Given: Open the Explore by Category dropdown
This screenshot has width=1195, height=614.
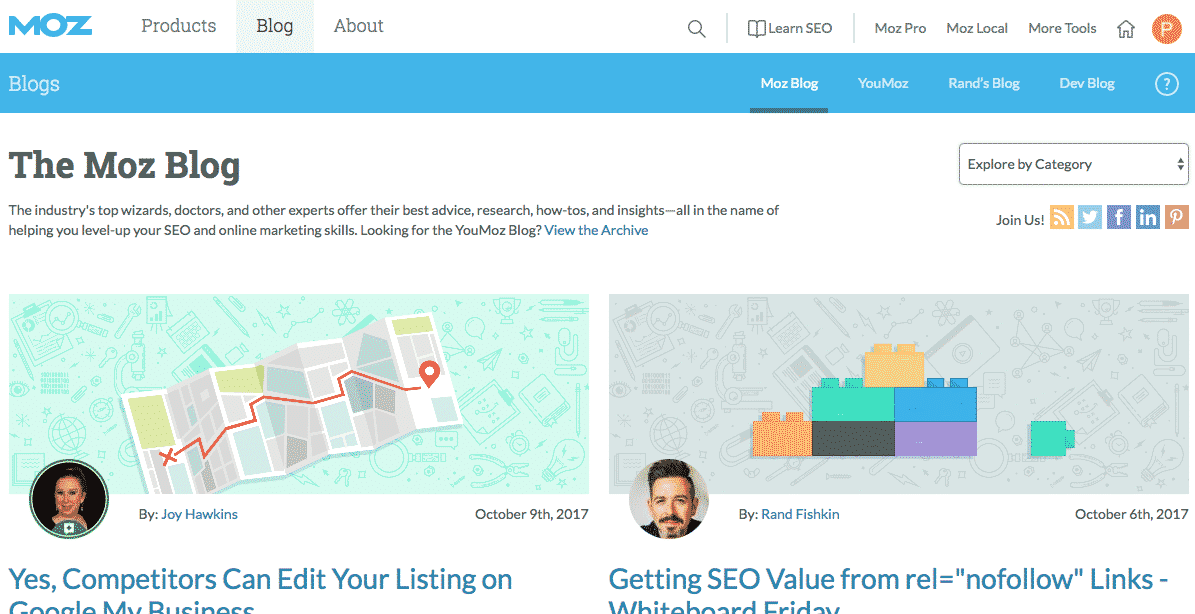Looking at the screenshot, I should click(1073, 164).
